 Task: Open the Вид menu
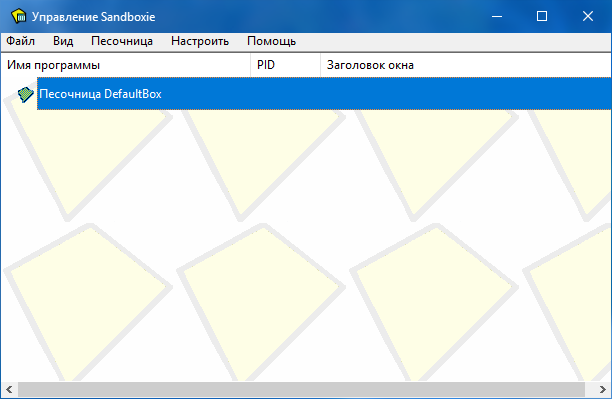(x=63, y=41)
